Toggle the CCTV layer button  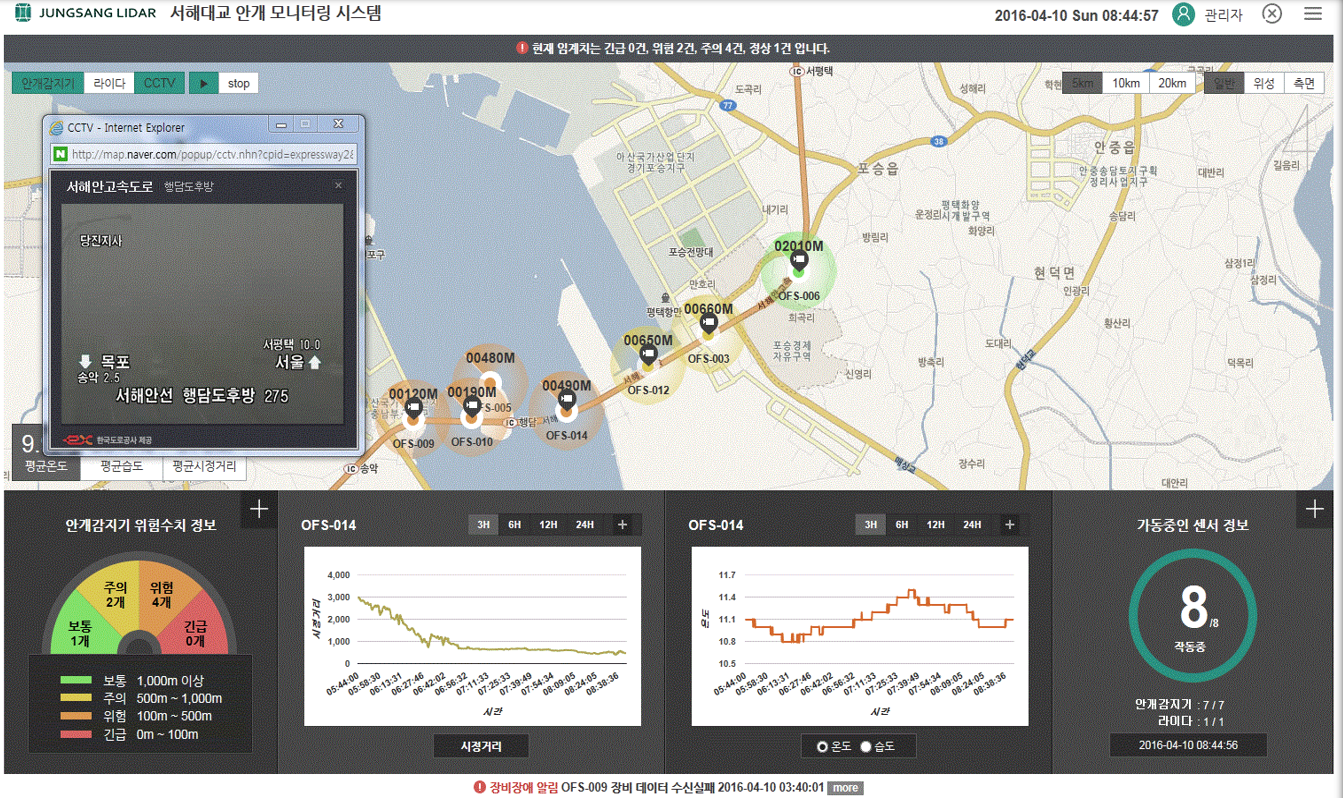pos(159,83)
